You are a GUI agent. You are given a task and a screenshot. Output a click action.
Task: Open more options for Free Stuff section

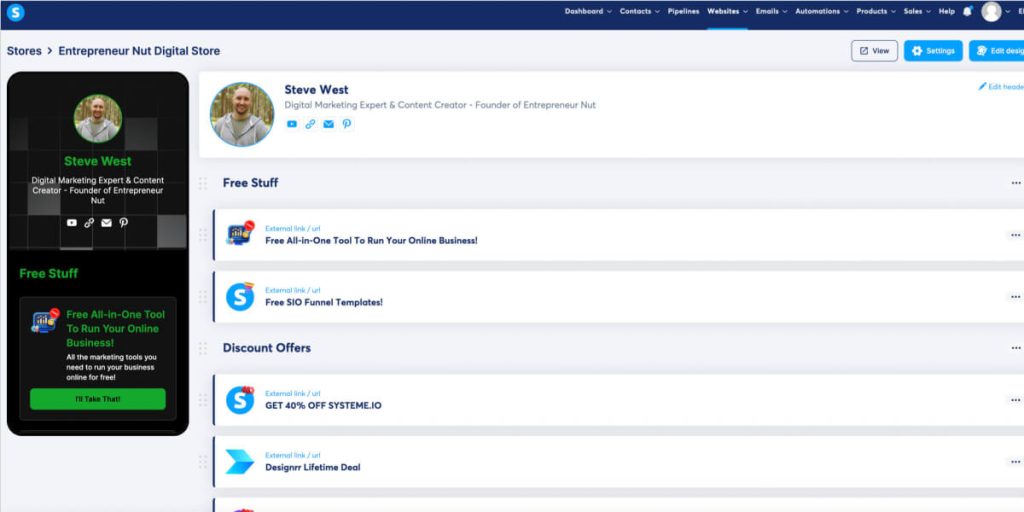tap(1016, 183)
